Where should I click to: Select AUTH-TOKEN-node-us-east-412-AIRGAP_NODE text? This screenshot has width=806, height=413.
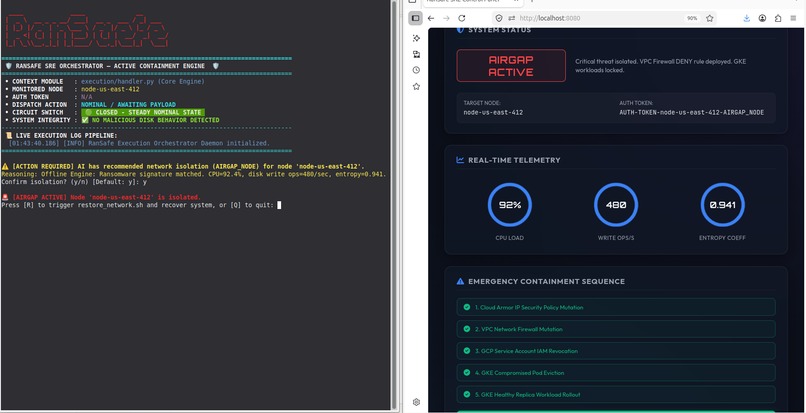tap(691, 112)
